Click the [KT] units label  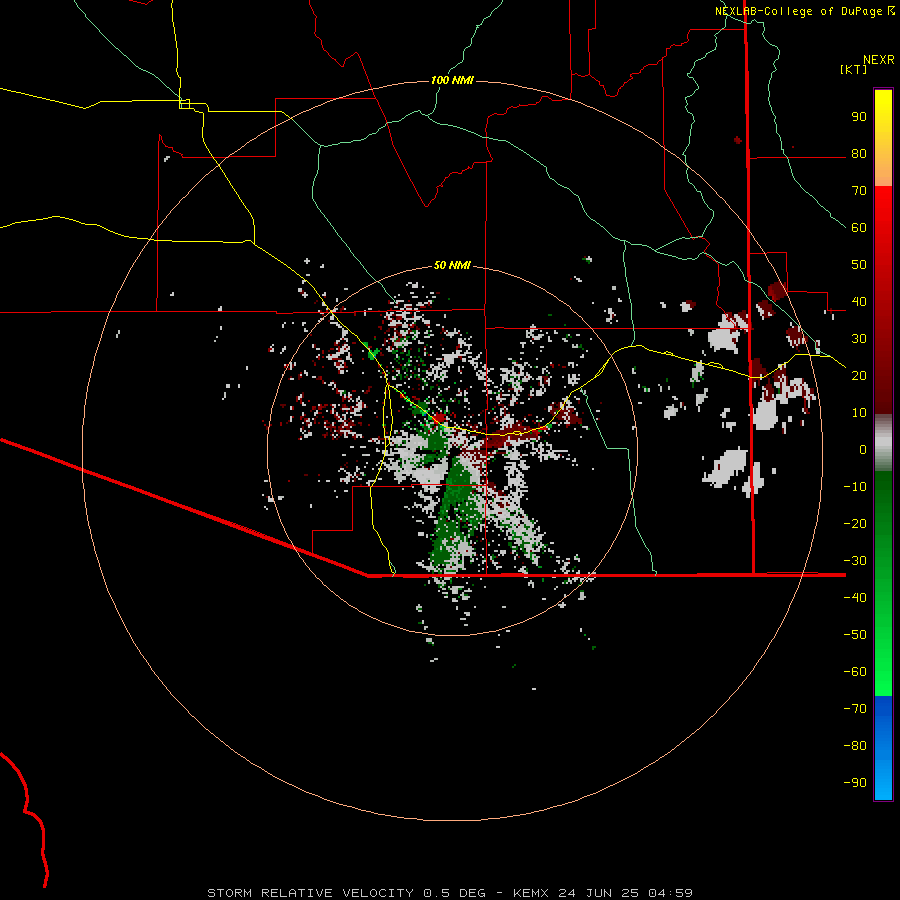pos(854,69)
